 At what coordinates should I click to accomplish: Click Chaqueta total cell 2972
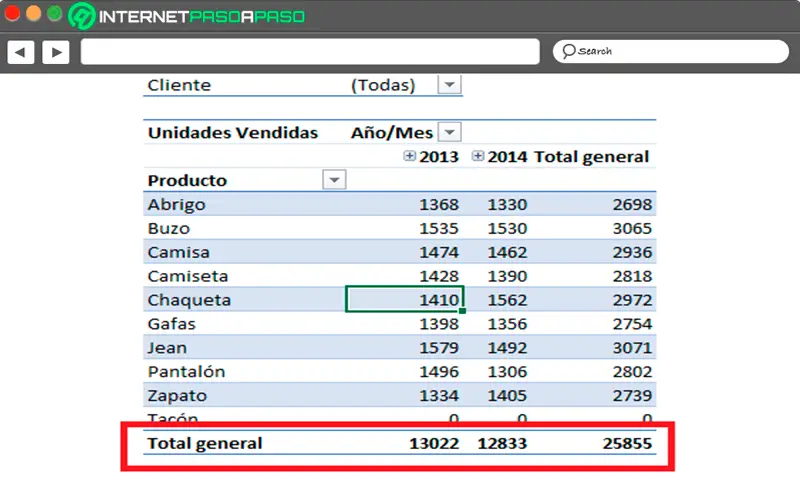tap(632, 300)
